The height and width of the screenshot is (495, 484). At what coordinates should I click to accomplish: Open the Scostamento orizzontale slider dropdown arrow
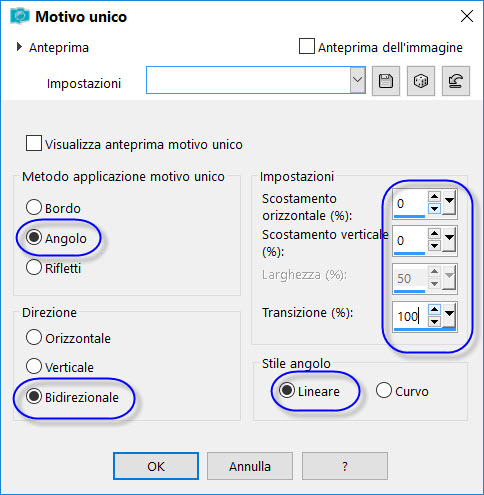pos(449,202)
